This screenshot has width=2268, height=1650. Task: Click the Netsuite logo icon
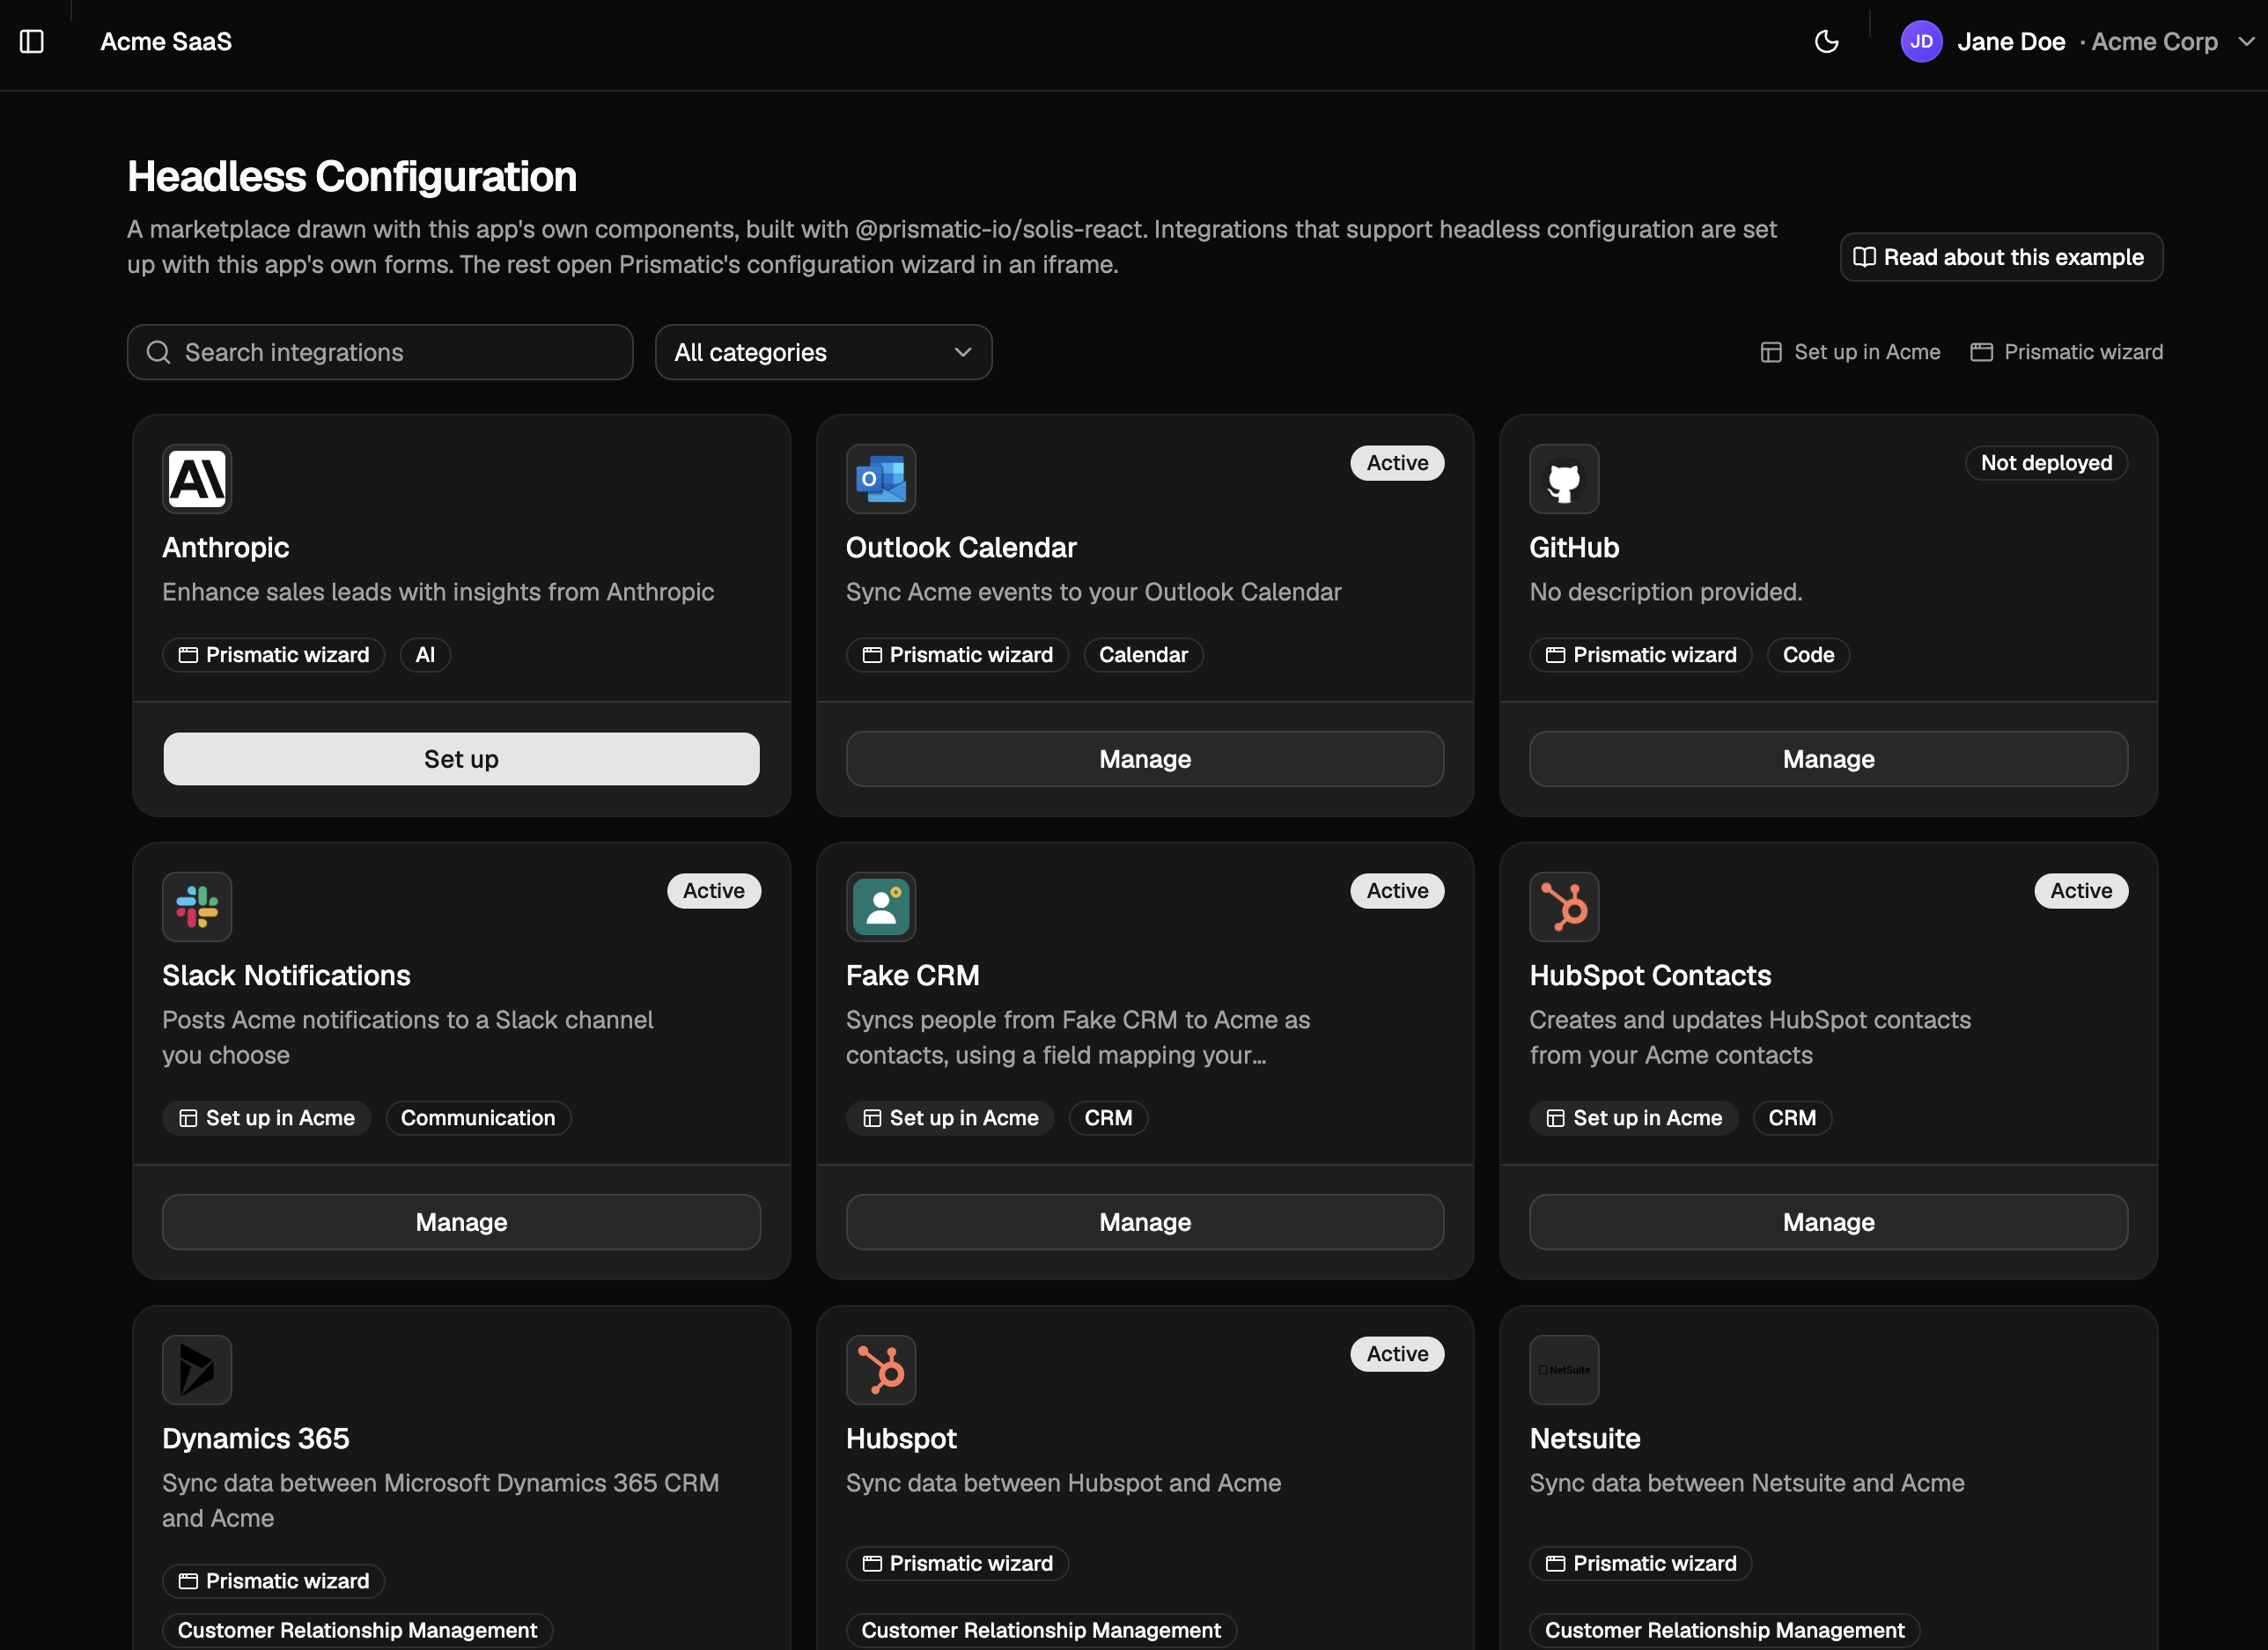pyautogui.click(x=1564, y=1370)
